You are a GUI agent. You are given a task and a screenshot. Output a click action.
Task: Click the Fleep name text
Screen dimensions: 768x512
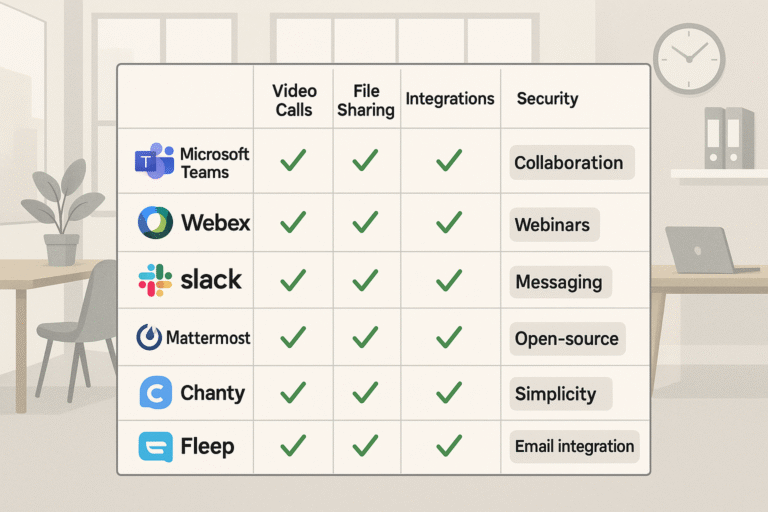point(208,447)
